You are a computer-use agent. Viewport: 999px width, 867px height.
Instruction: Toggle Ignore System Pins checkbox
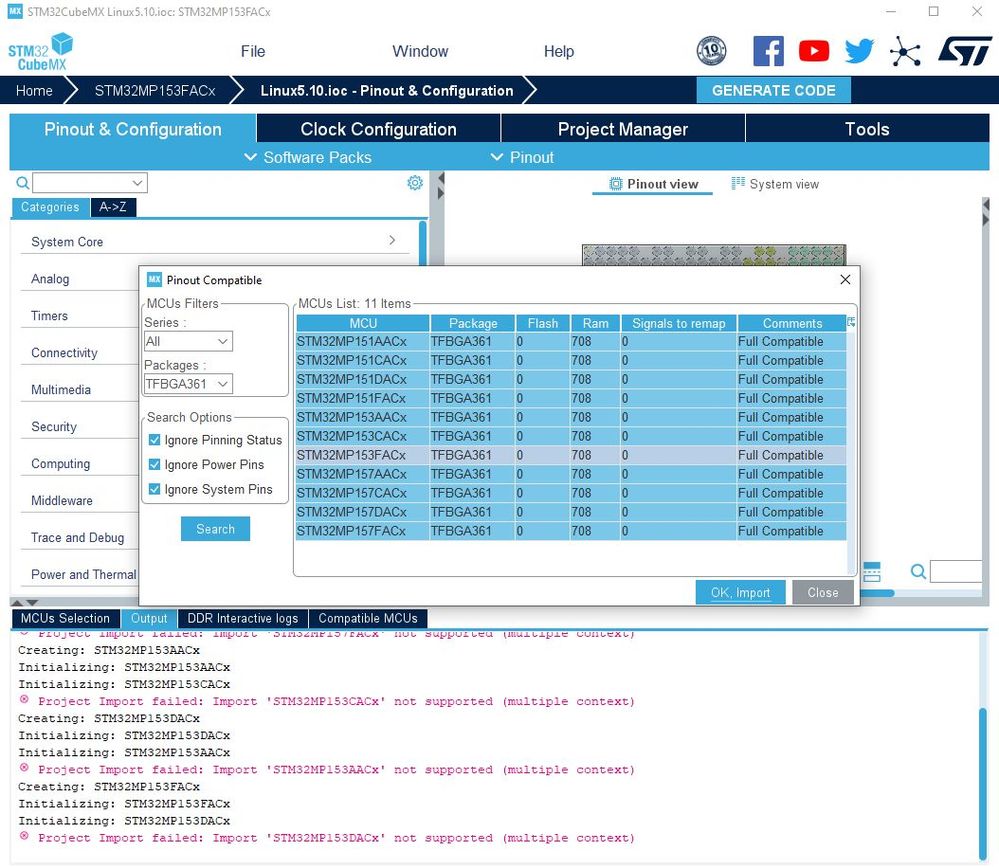click(x=154, y=489)
